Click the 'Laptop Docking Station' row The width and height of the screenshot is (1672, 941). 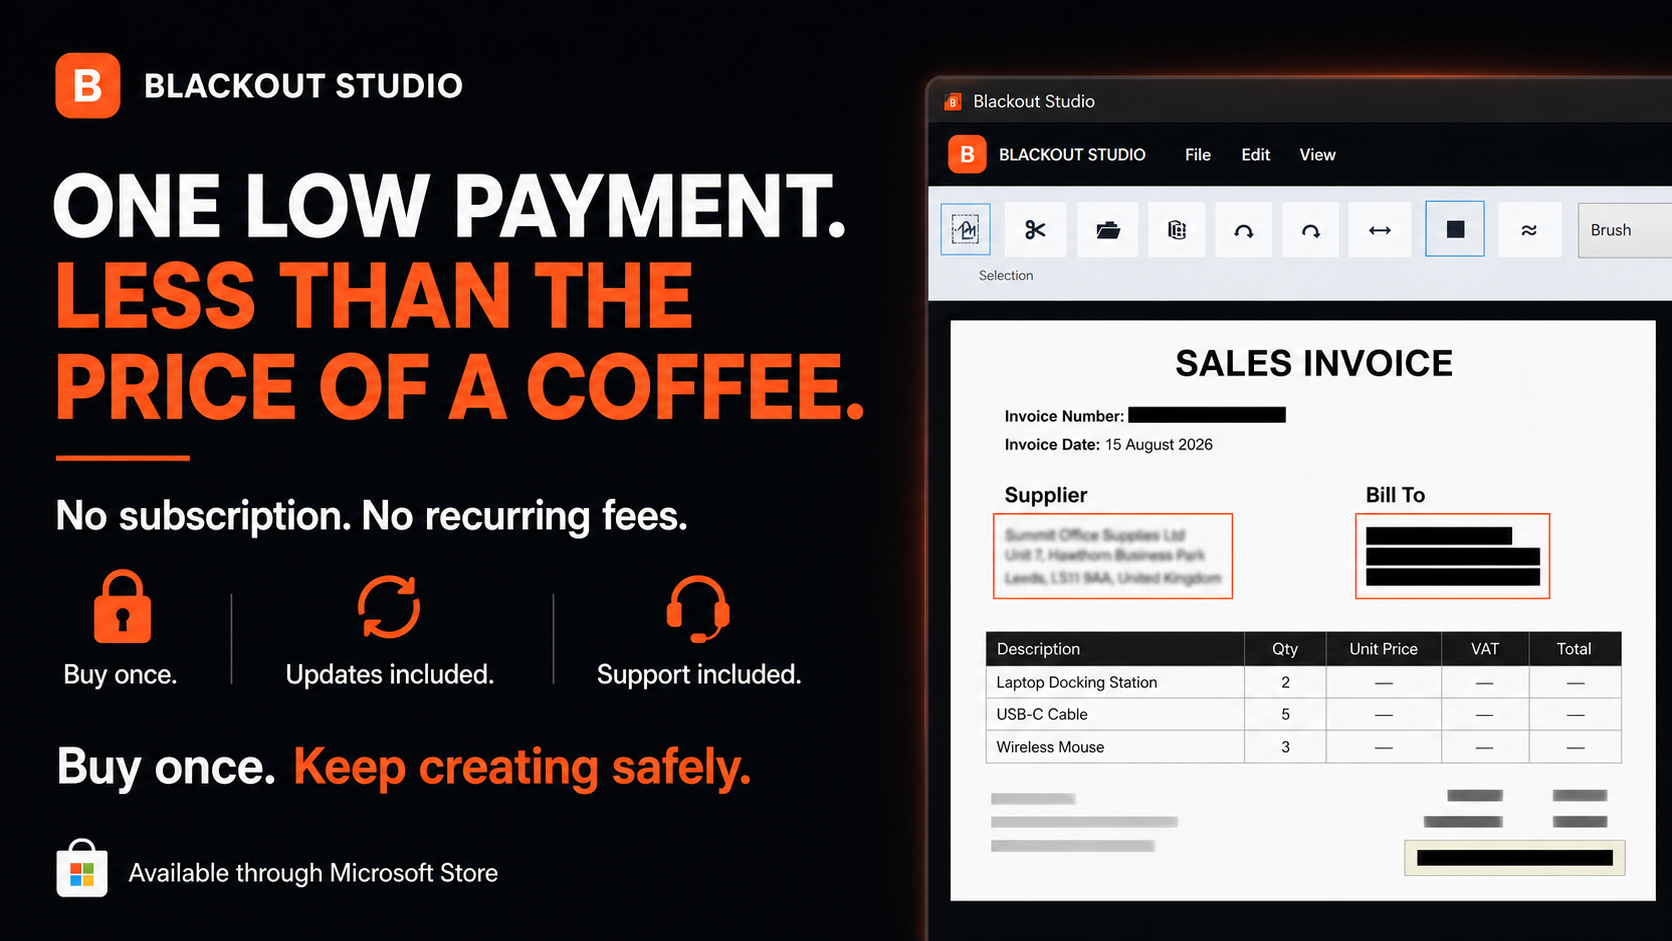1303,682
